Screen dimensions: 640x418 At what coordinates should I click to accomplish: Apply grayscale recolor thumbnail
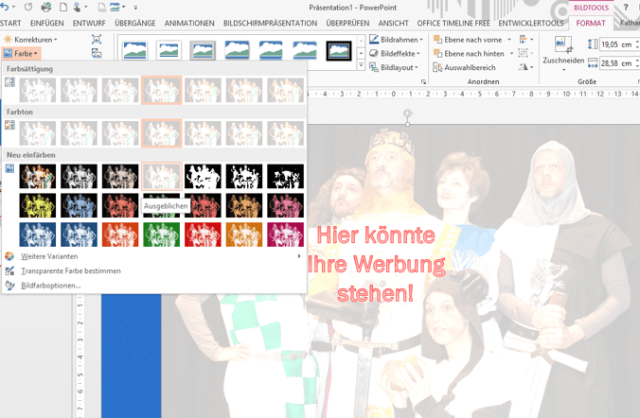tap(79, 176)
